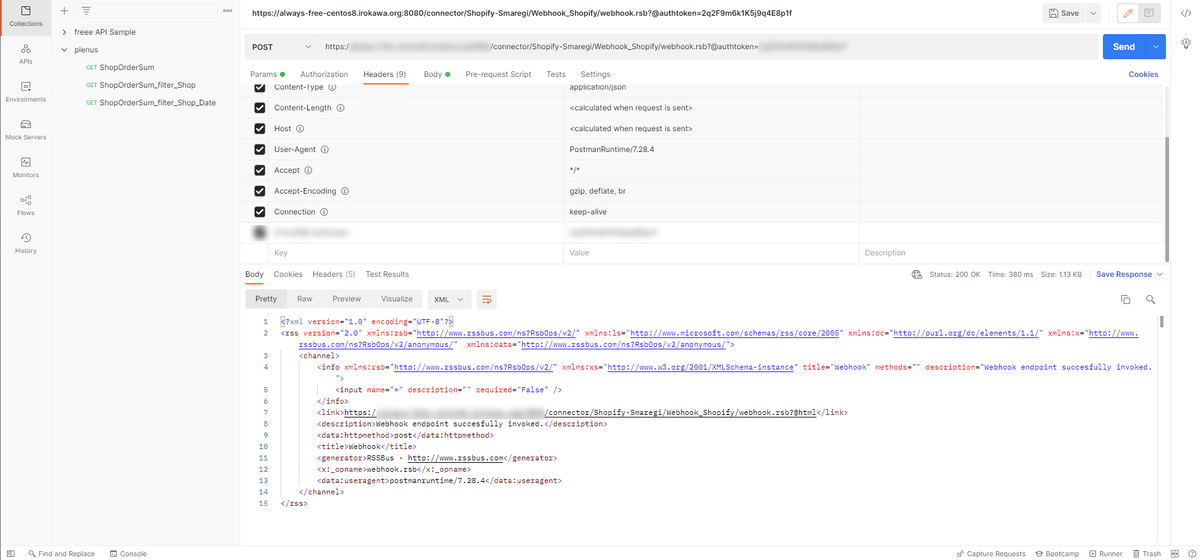The height and width of the screenshot is (560, 1200).
Task: Switch response view to Raw
Action: coord(304,299)
